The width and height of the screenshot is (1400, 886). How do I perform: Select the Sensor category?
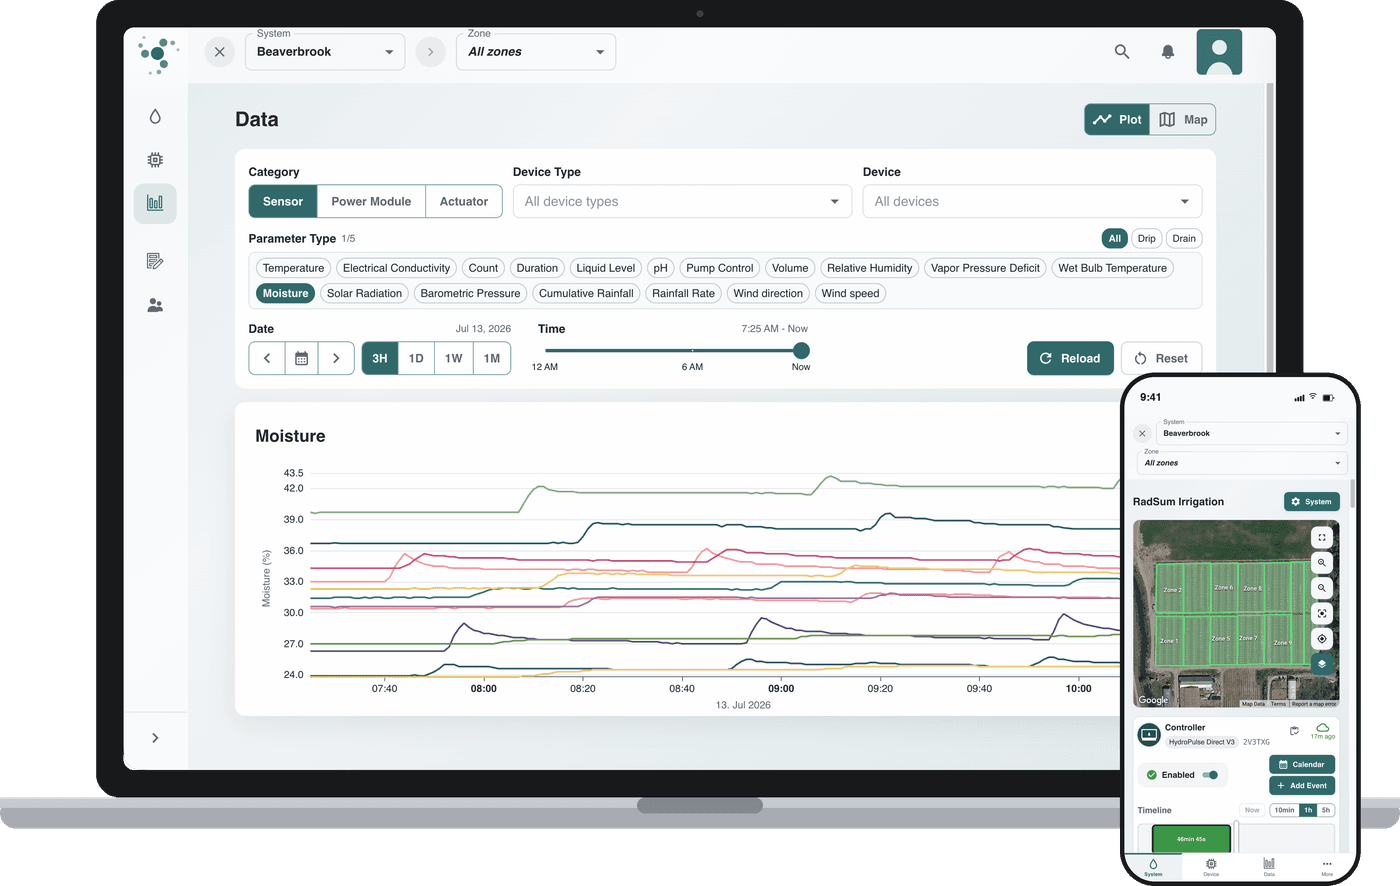click(x=283, y=201)
